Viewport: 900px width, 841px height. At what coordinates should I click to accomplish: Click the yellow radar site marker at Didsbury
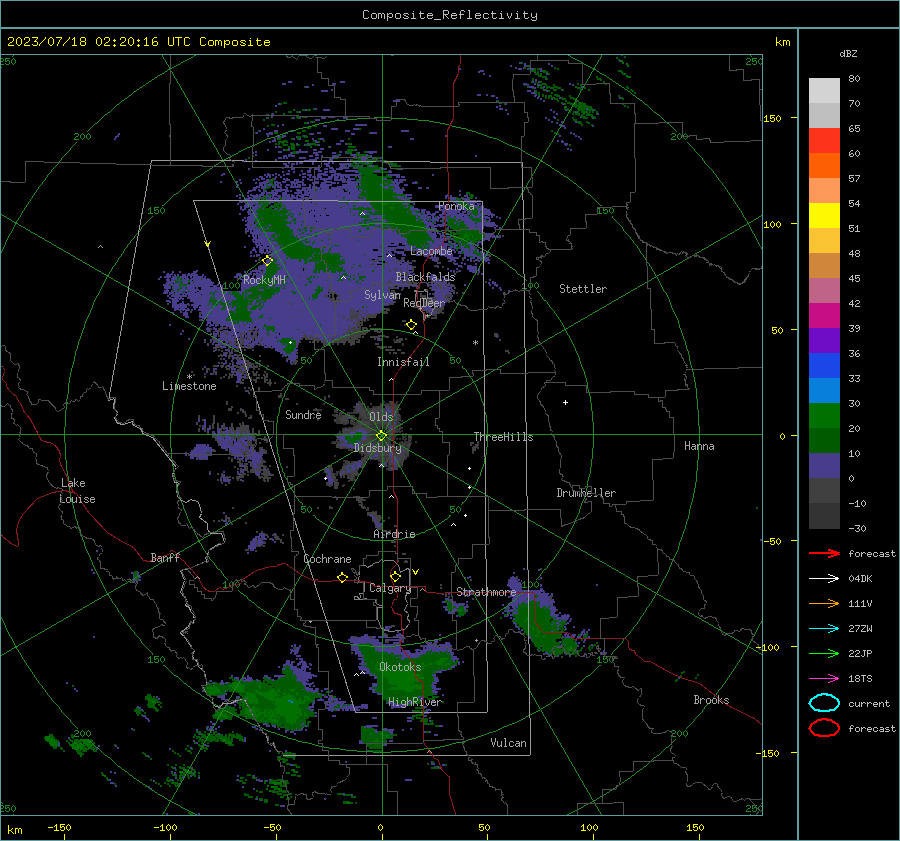[x=381, y=436]
